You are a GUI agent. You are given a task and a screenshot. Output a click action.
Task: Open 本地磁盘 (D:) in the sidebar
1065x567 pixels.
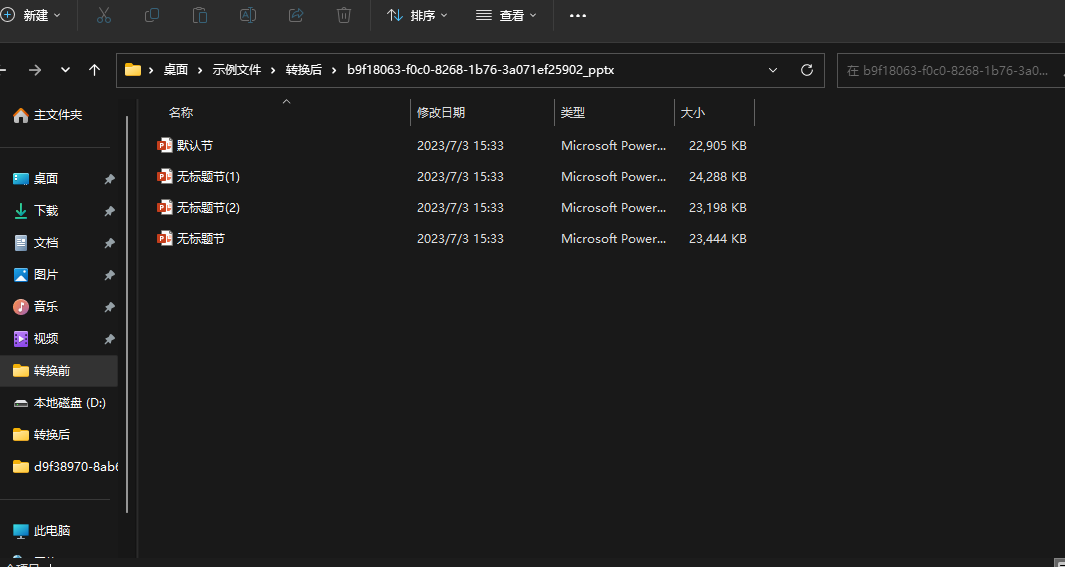(x=61, y=403)
